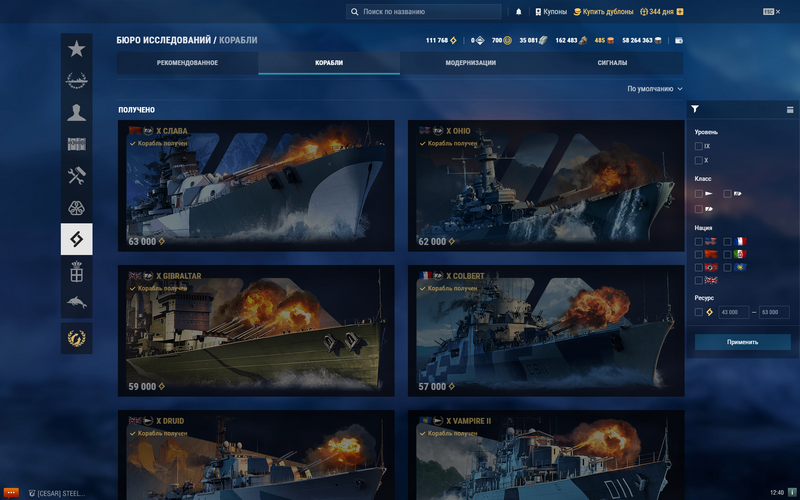Viewport: 800px width, 500px height.
Task: Open the dolphin sidebar section
Action: click(77, 303)
